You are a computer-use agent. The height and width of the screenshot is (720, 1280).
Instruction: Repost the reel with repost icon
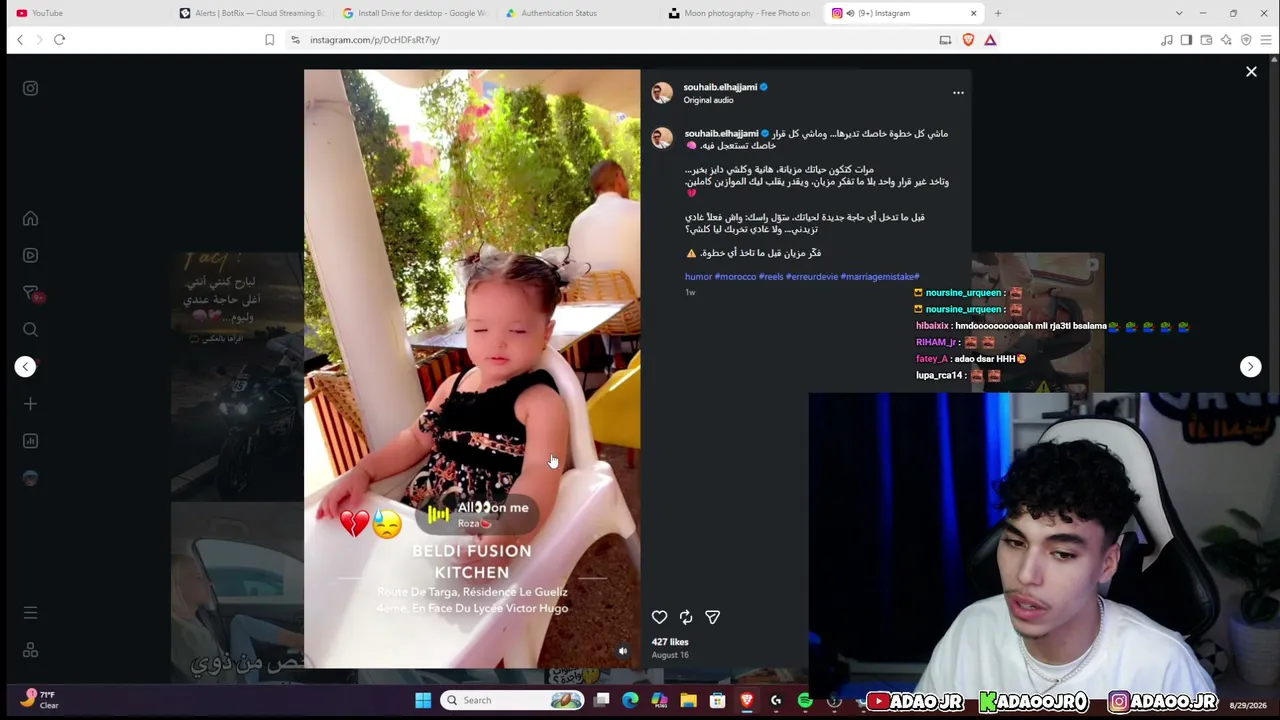686,617
